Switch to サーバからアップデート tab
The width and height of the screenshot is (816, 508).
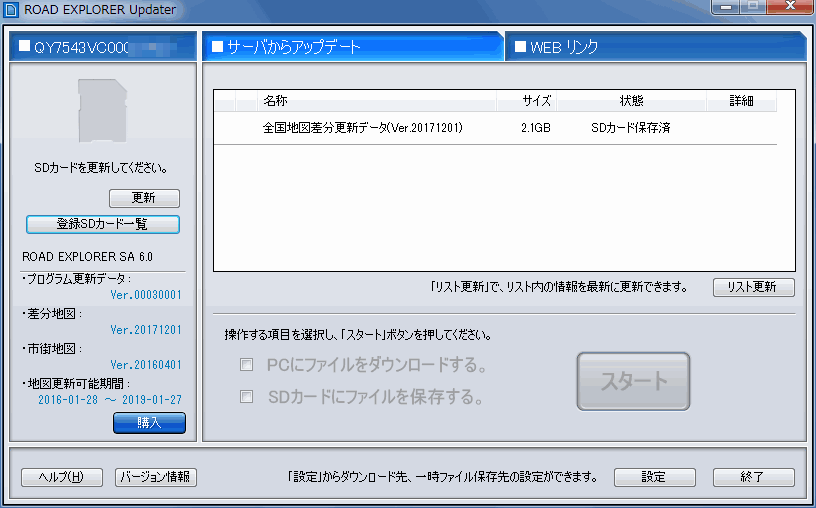(x=352, y=47)
